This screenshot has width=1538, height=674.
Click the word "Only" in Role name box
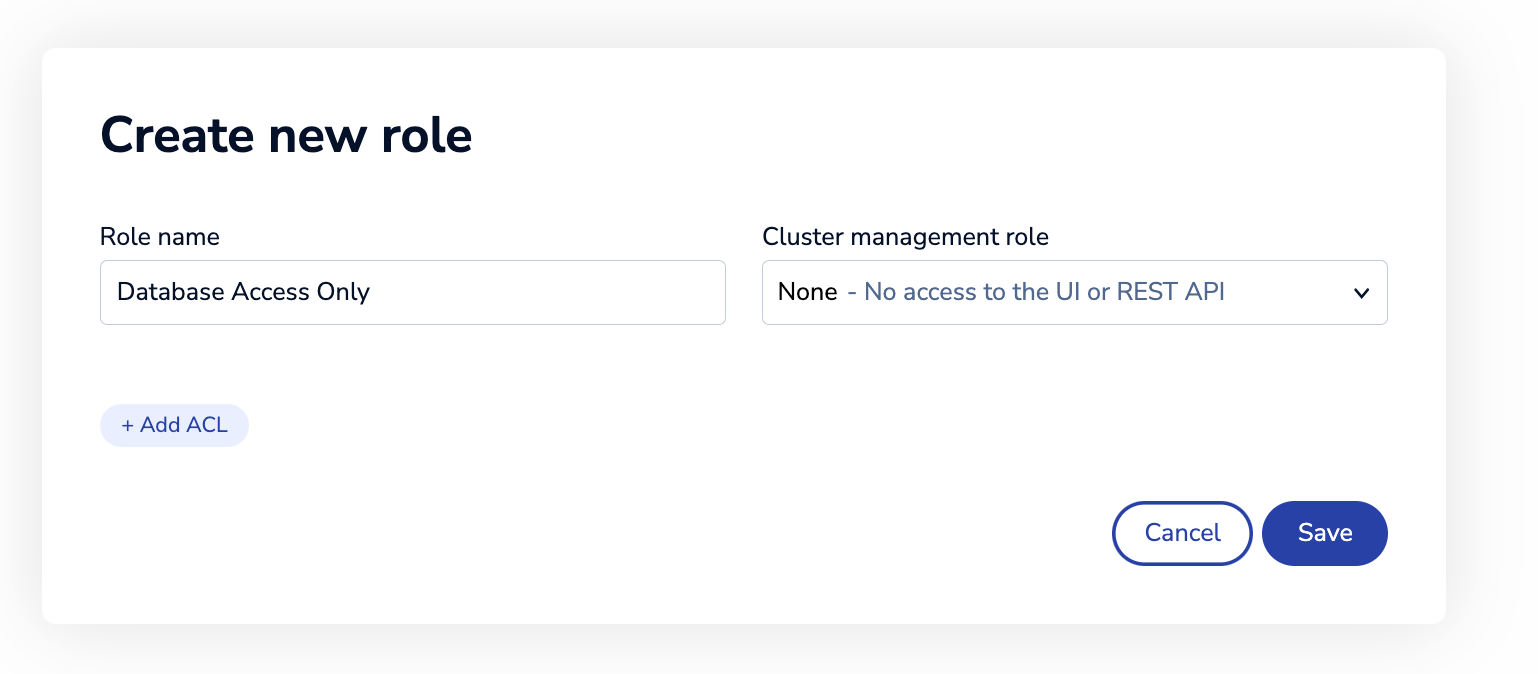(x=343, y=292)
